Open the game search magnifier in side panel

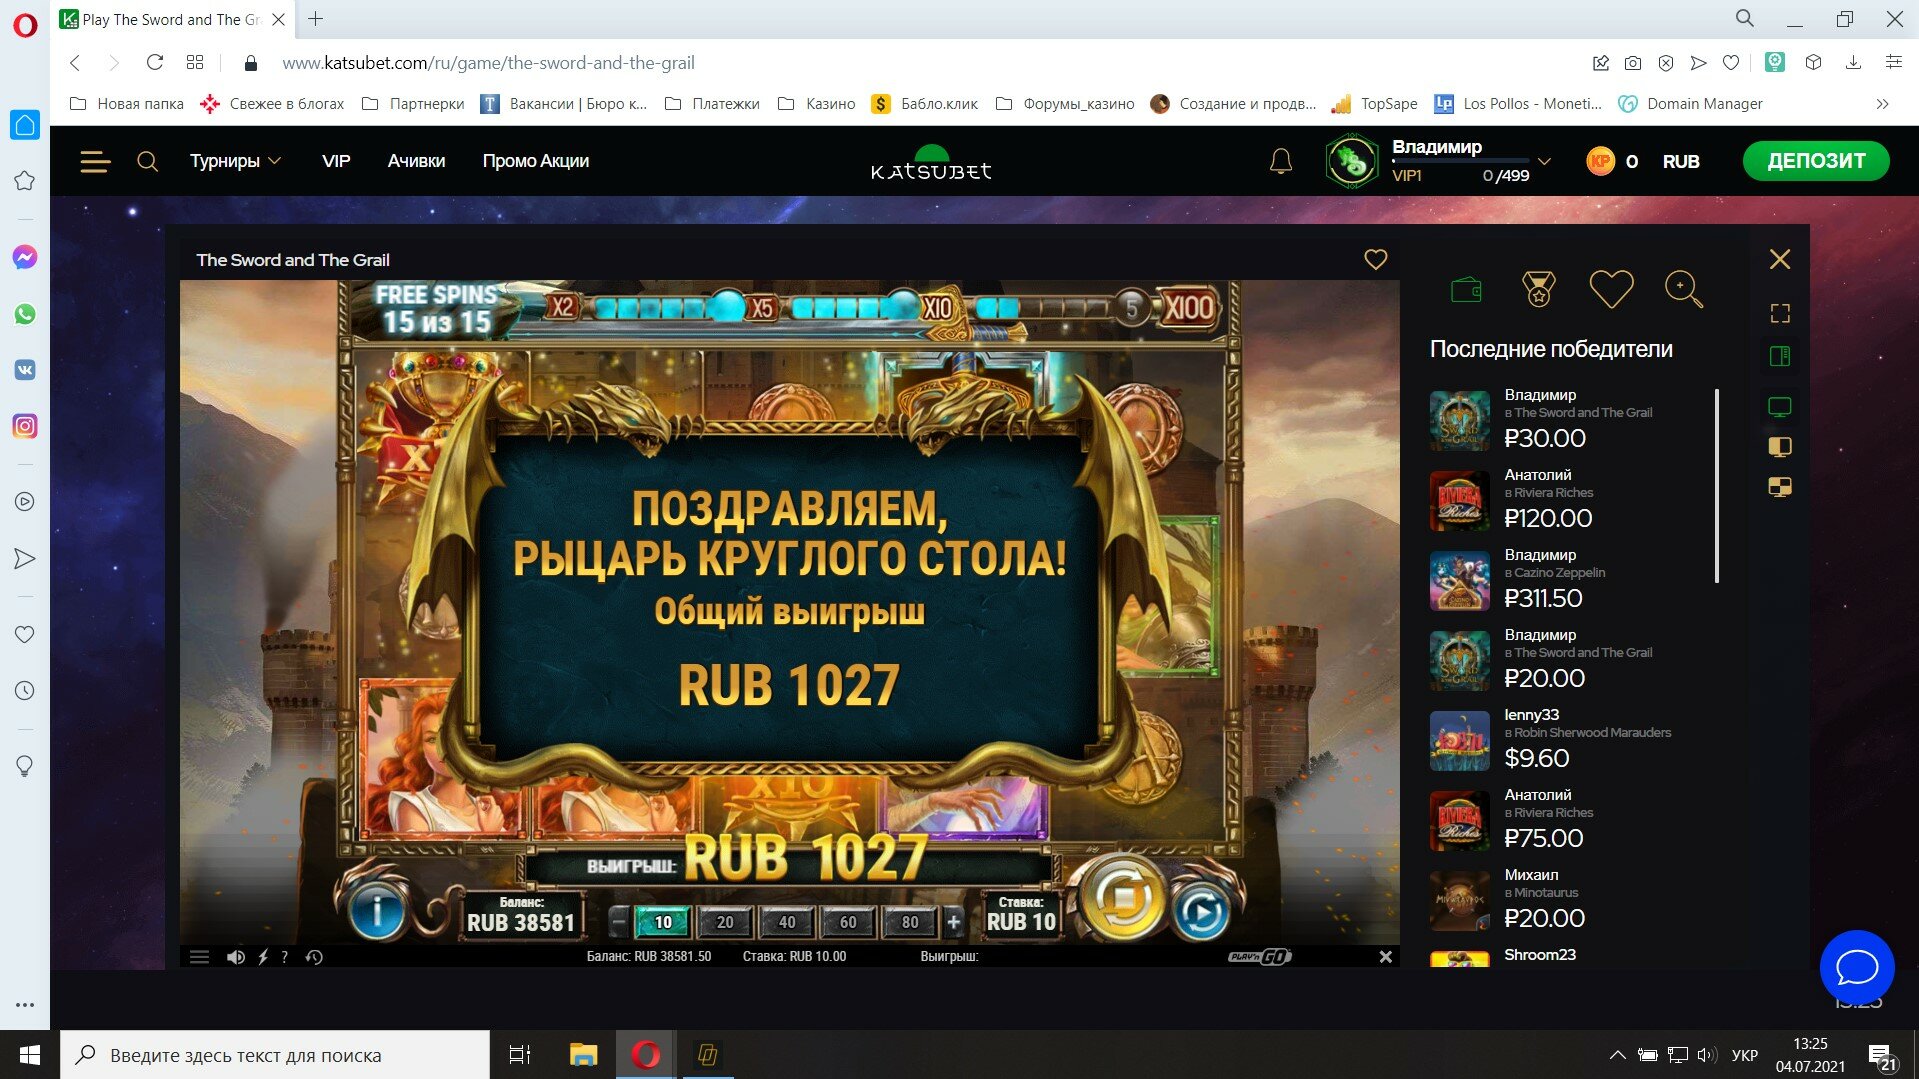(1683, 290)
